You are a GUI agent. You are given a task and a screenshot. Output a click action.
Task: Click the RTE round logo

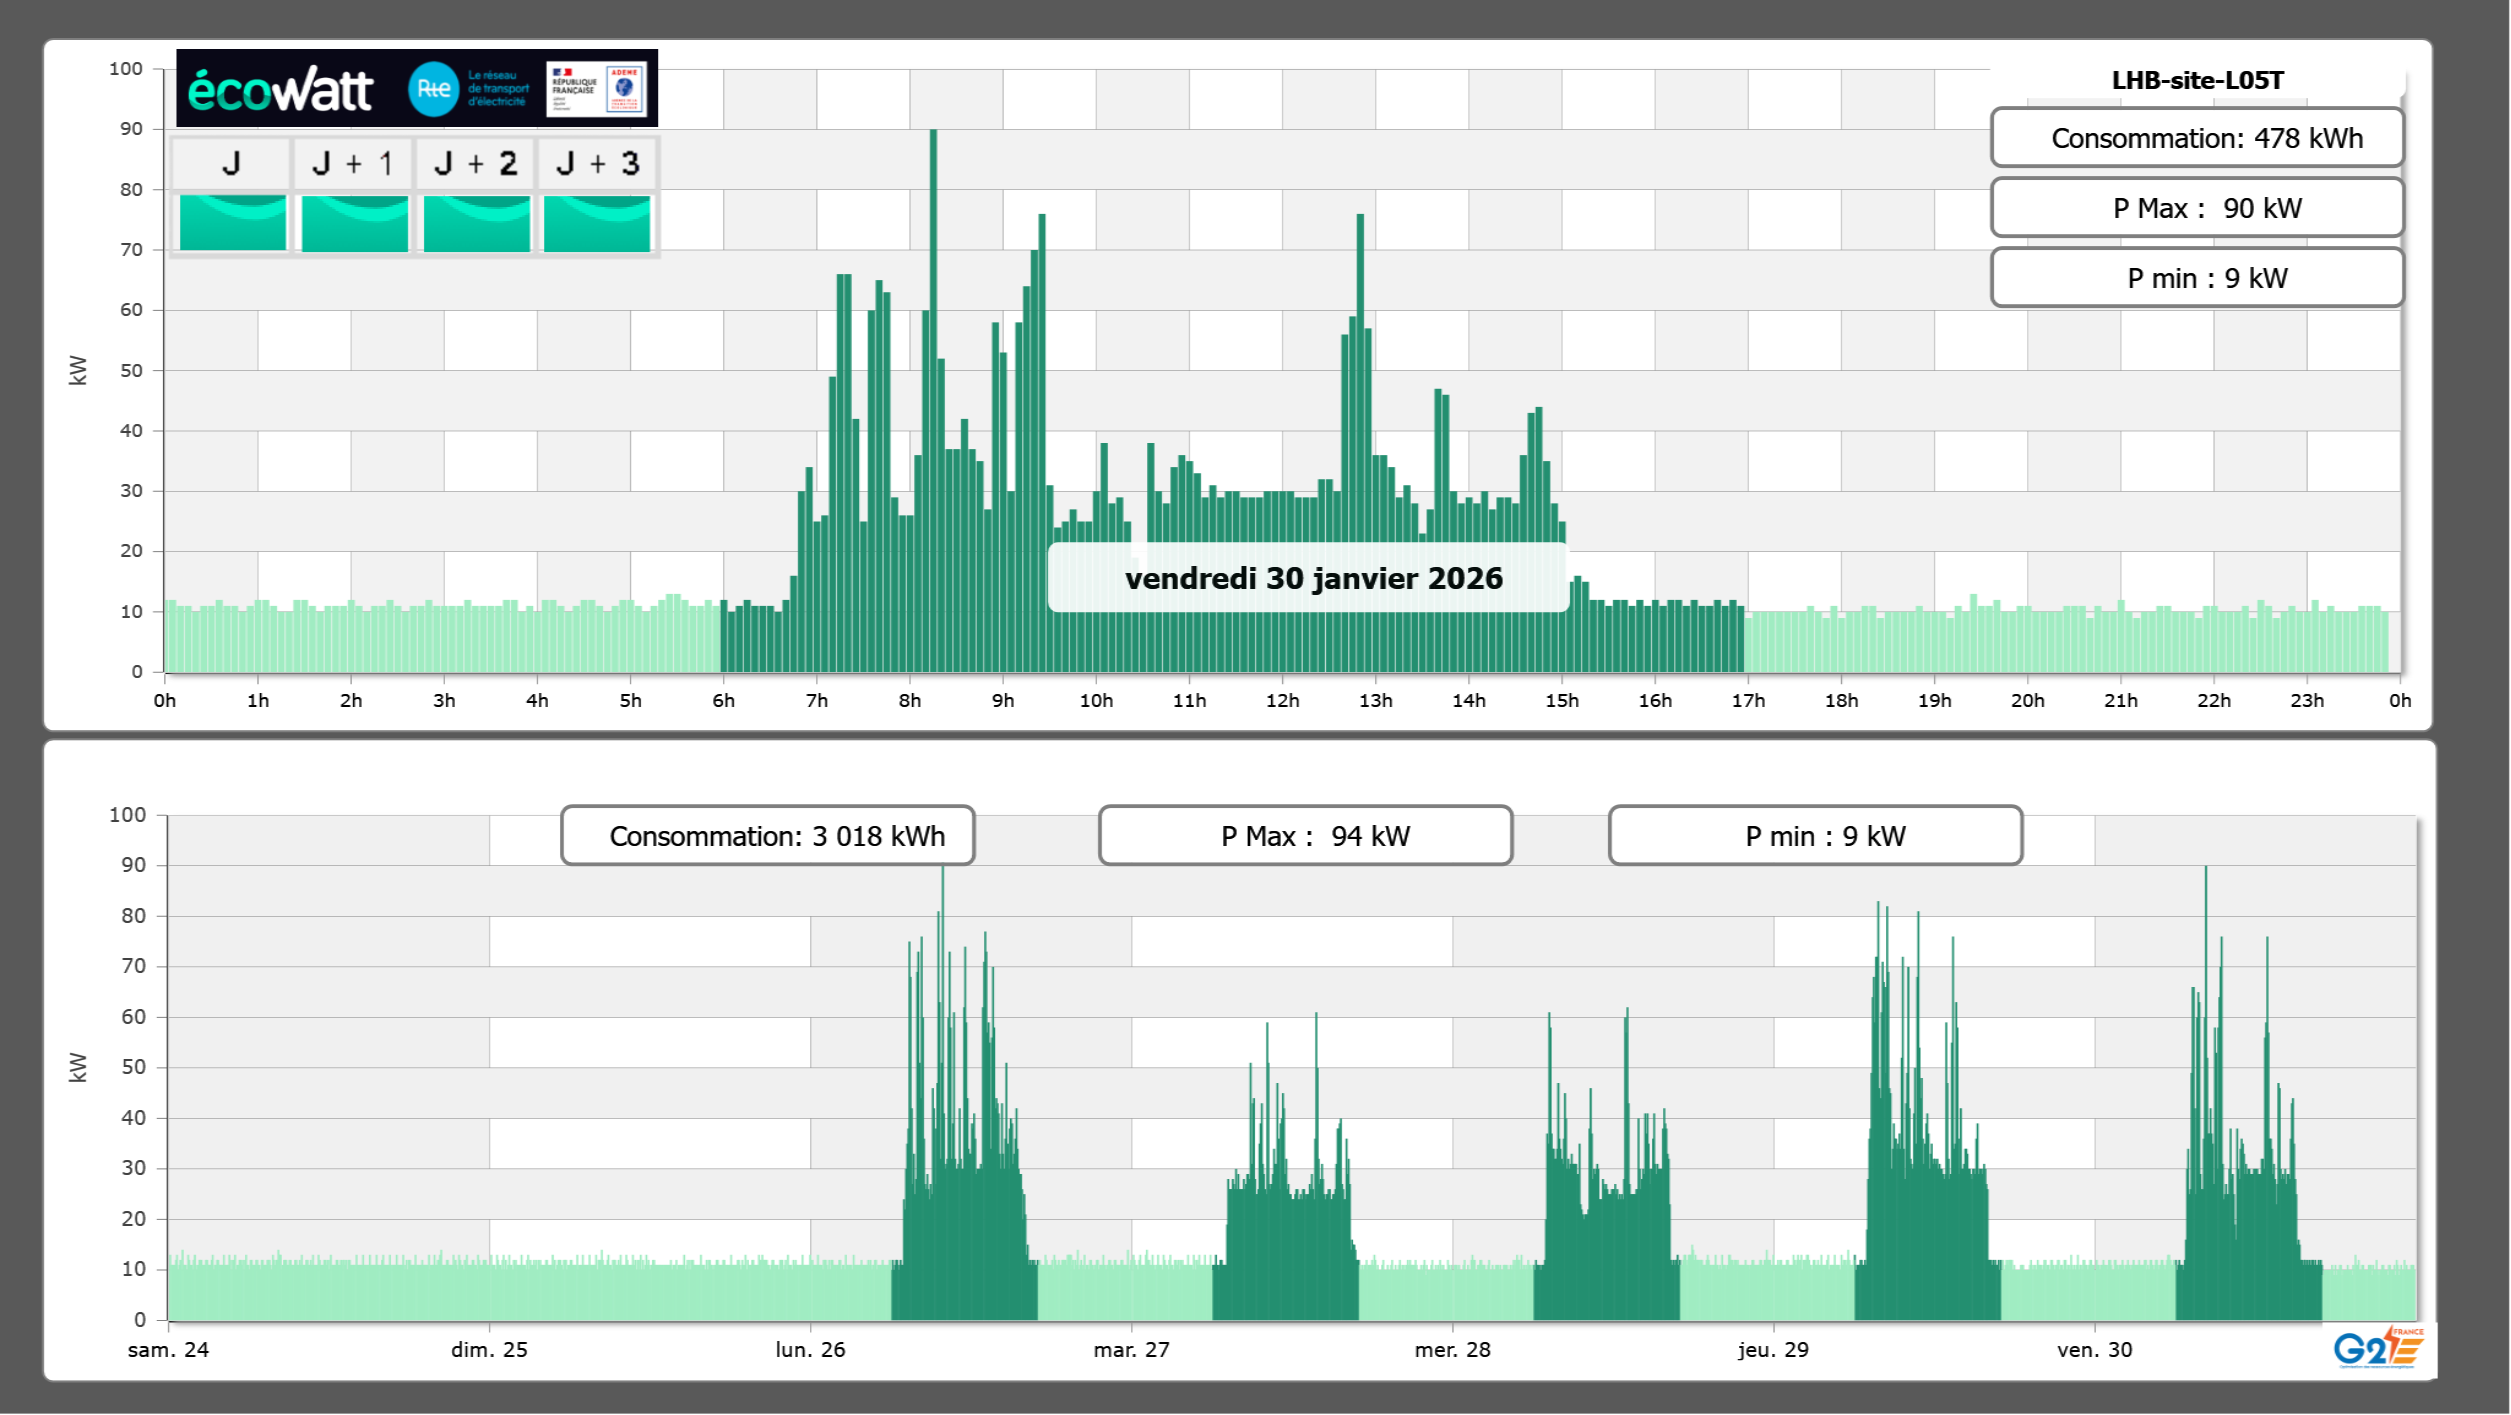click(433, 89)
